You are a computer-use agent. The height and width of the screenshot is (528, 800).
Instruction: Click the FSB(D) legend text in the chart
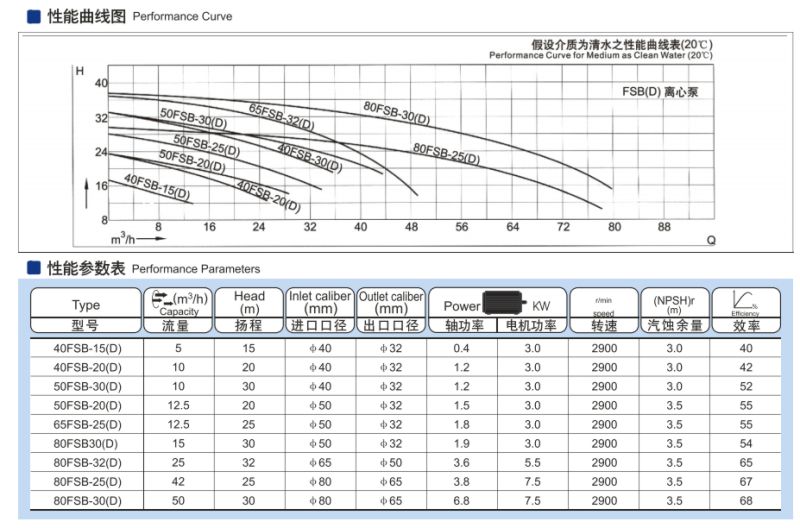(x=659, y=91)
